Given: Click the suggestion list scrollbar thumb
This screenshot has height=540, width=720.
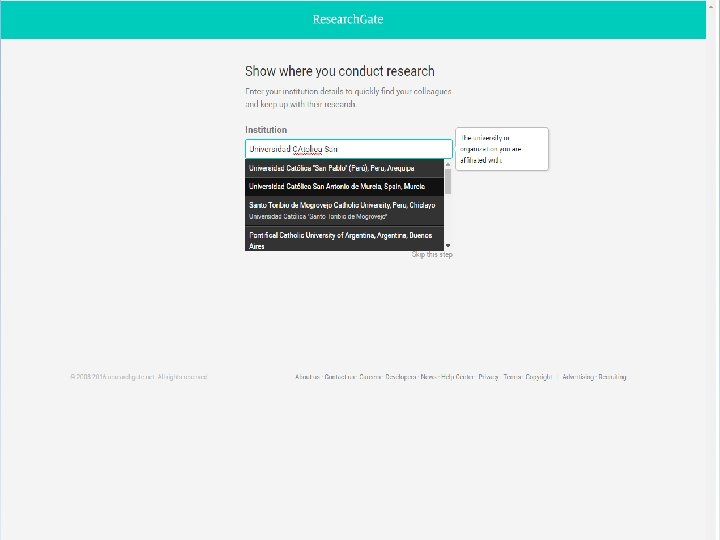Looking at the screenshot, I should coord(448,181).
